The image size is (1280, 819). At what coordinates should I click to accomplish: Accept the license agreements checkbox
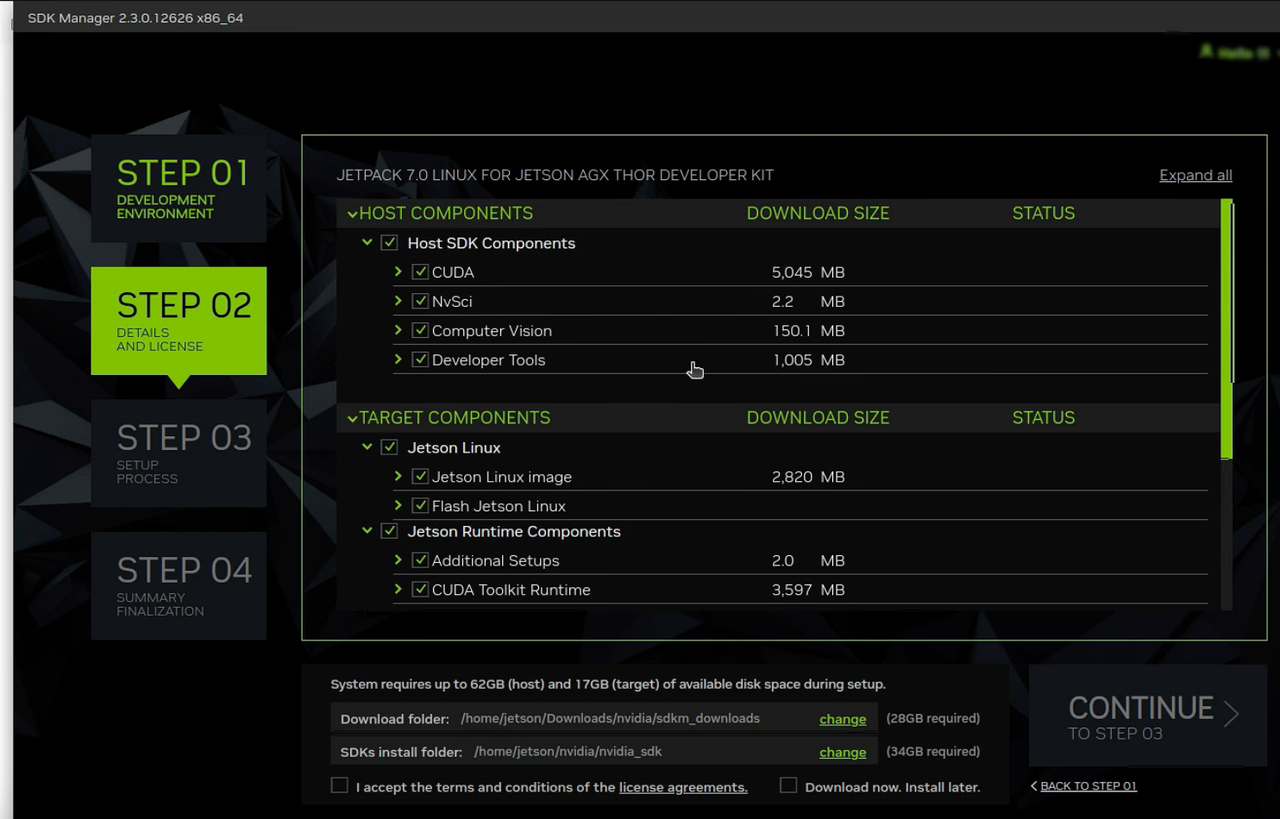point(340,786)
